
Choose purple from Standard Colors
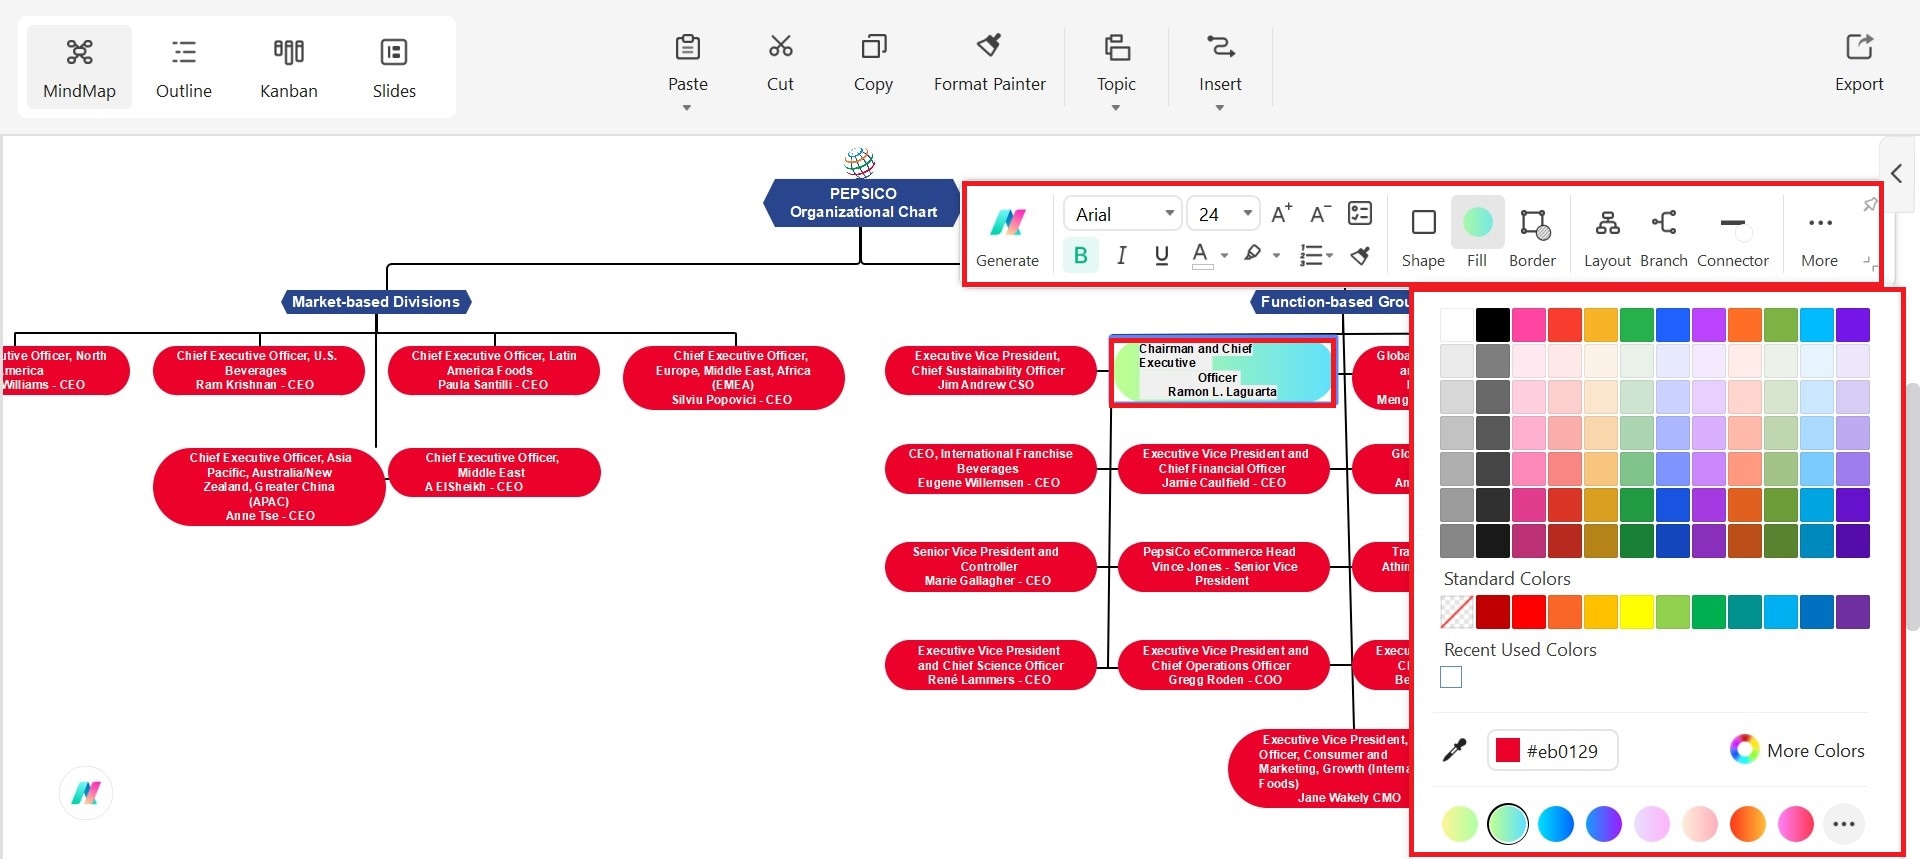[1853, 612]
